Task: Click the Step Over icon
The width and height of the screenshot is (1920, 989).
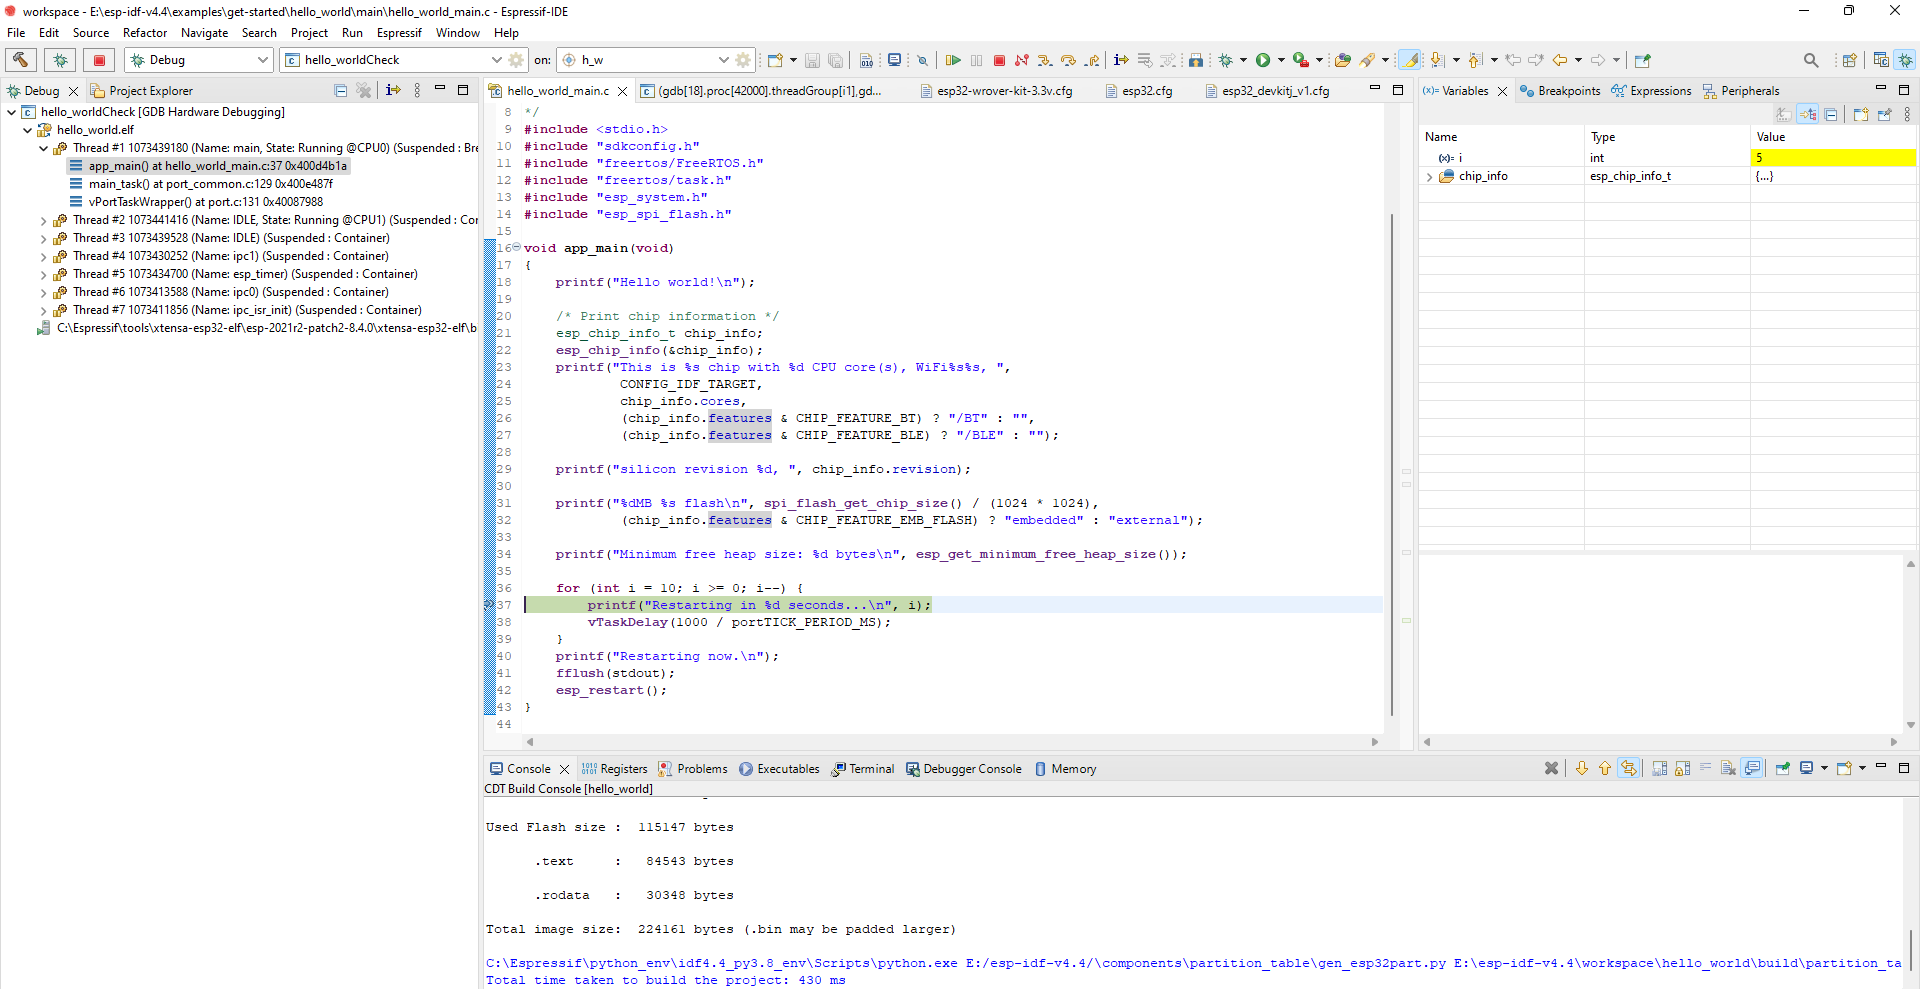Action: [1068, 60]
